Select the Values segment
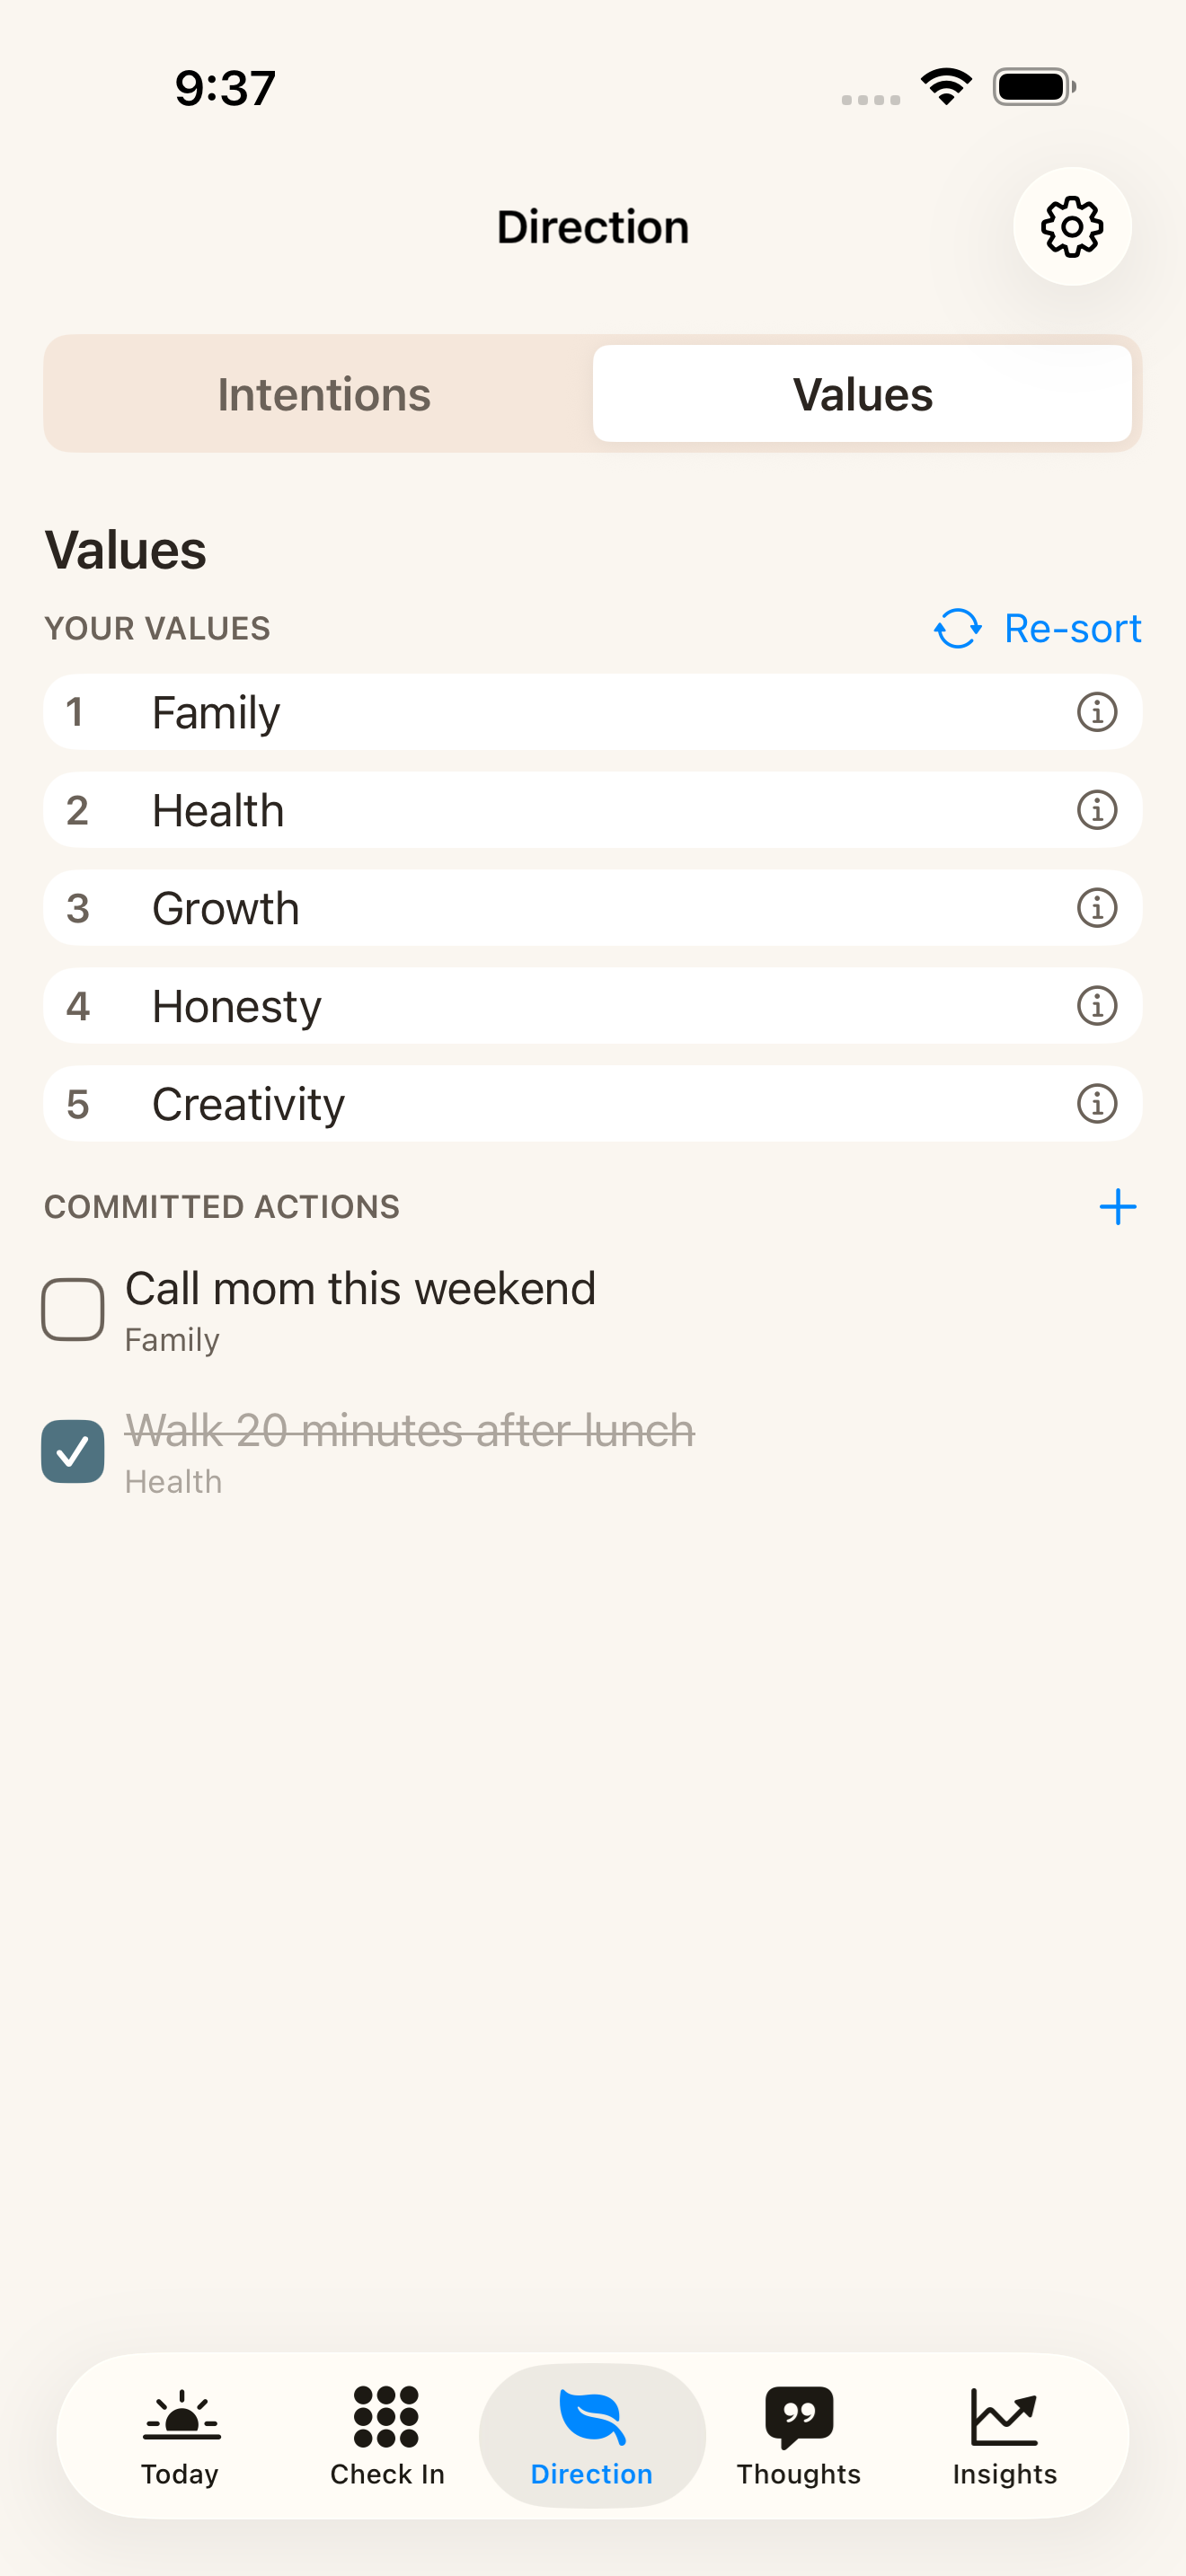 (862, 394)
